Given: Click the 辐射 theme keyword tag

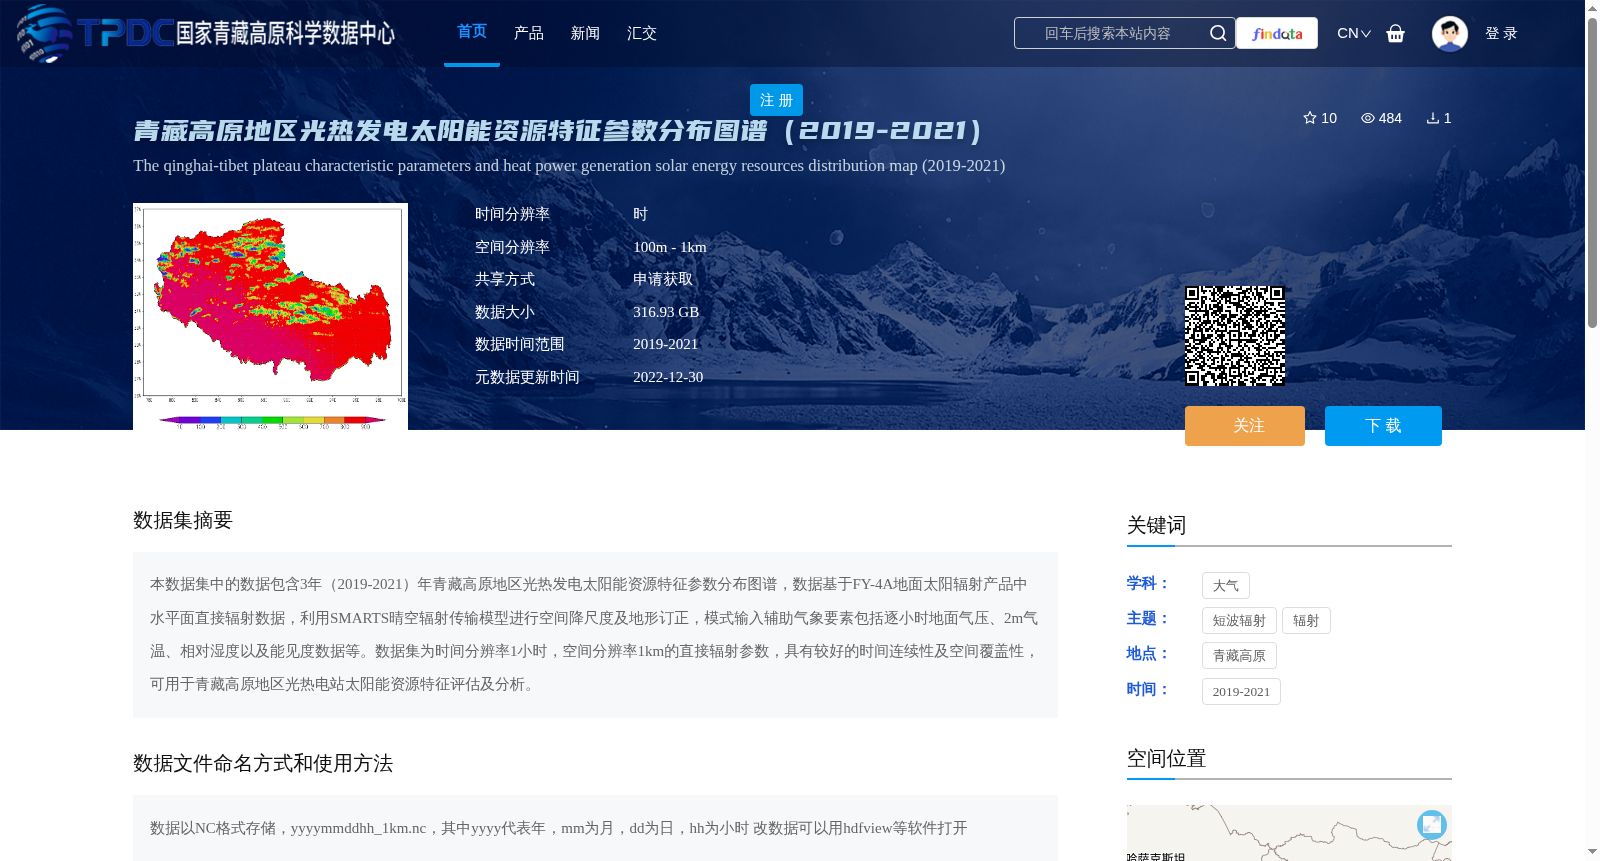Looking at the screenshot, I should [x=1306, y=621].
